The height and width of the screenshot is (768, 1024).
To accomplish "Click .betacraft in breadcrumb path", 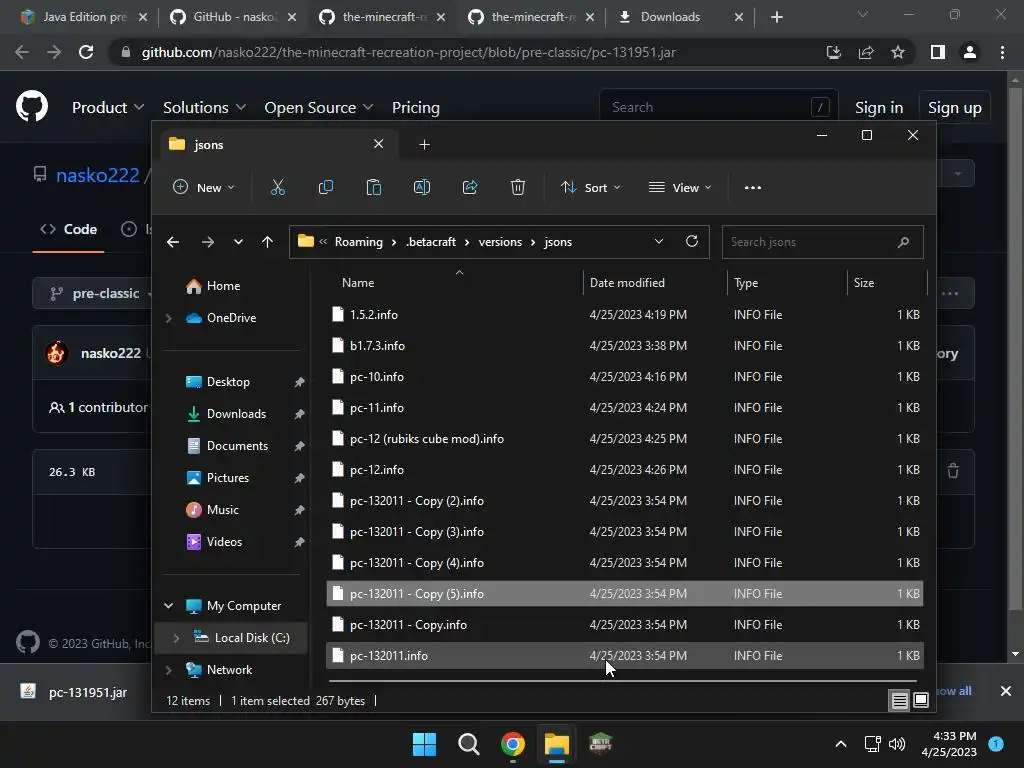I will (431, 242).
